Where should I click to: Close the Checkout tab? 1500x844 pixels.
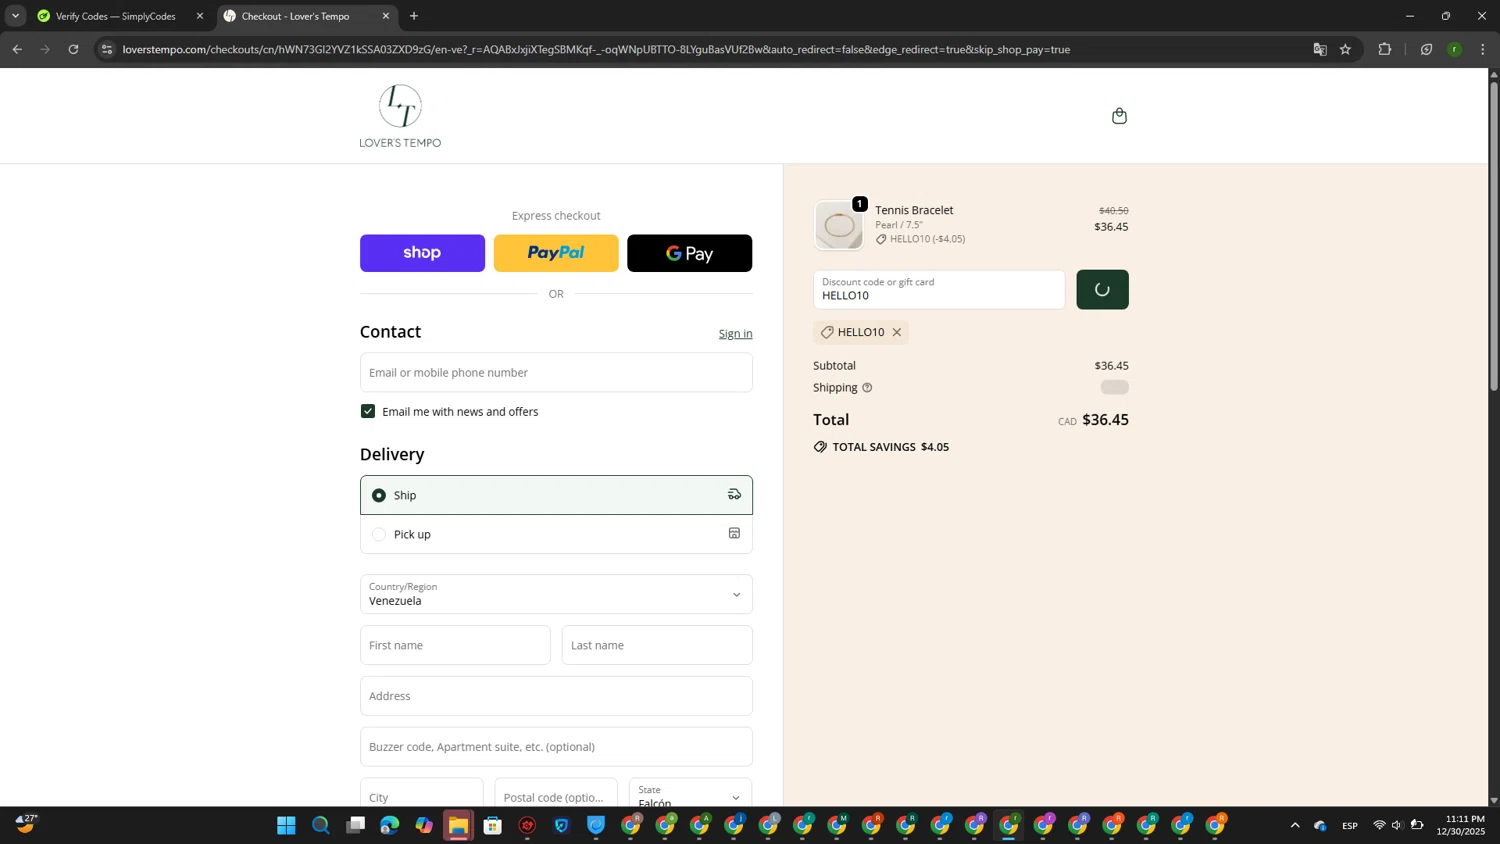pos(386,16)
